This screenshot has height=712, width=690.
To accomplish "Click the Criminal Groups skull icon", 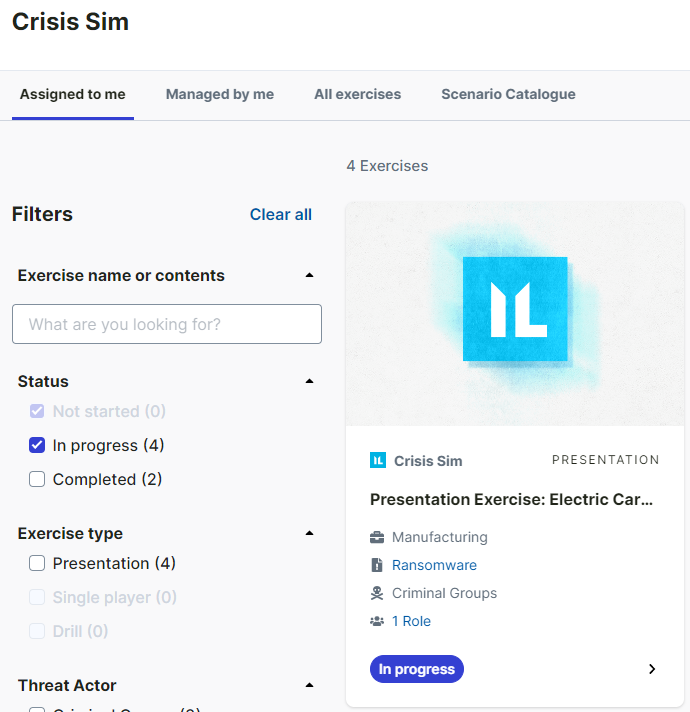I will [x=377, y=593].
